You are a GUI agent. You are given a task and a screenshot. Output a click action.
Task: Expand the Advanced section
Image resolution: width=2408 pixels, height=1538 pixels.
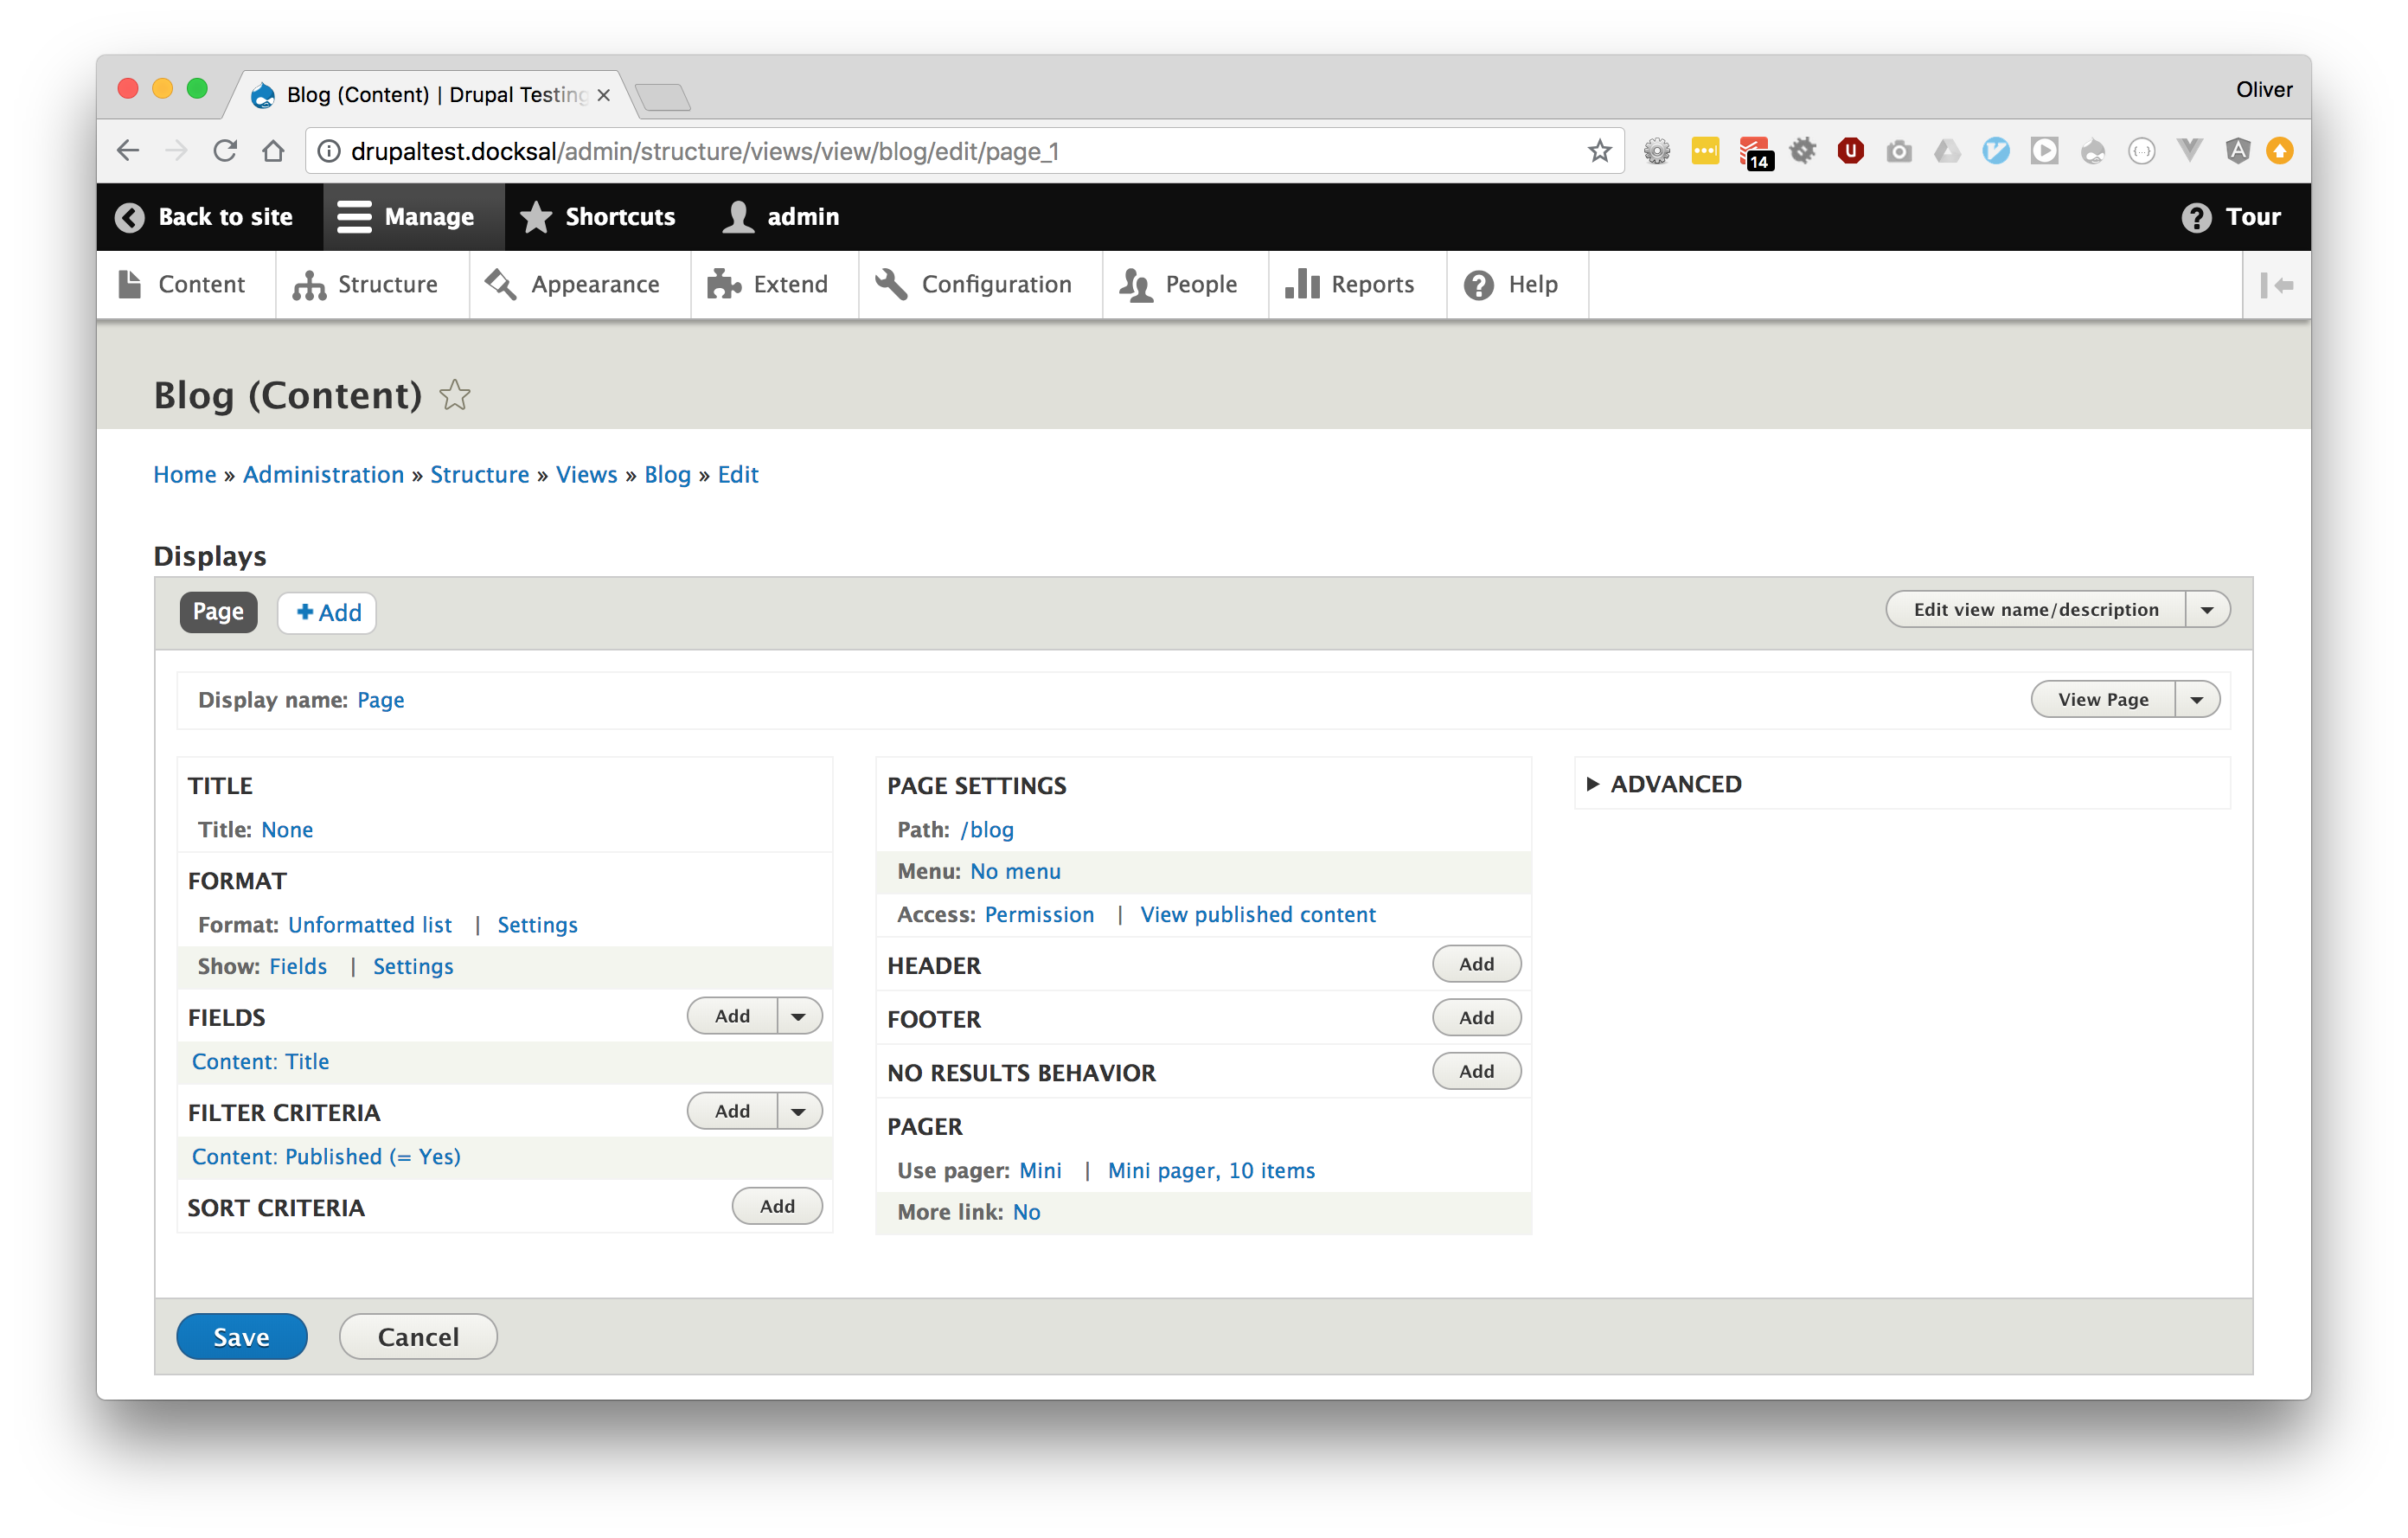tap(1675, 784)
